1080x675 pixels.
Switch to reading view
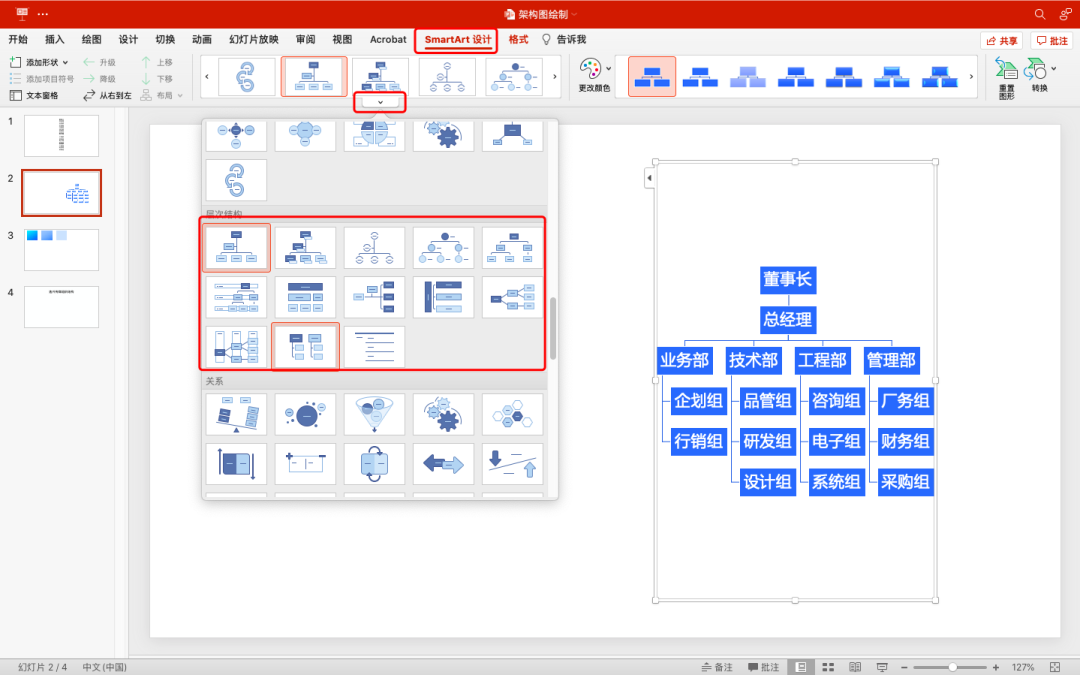point(855,667)
